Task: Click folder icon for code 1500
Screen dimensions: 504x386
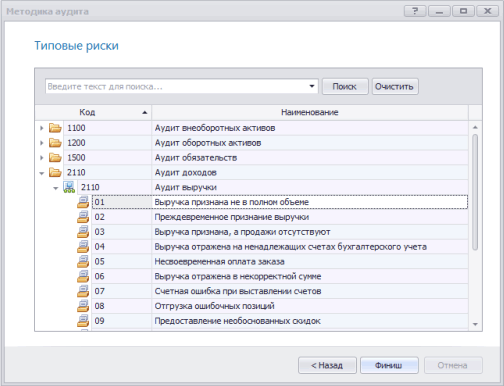Action: 55,157
